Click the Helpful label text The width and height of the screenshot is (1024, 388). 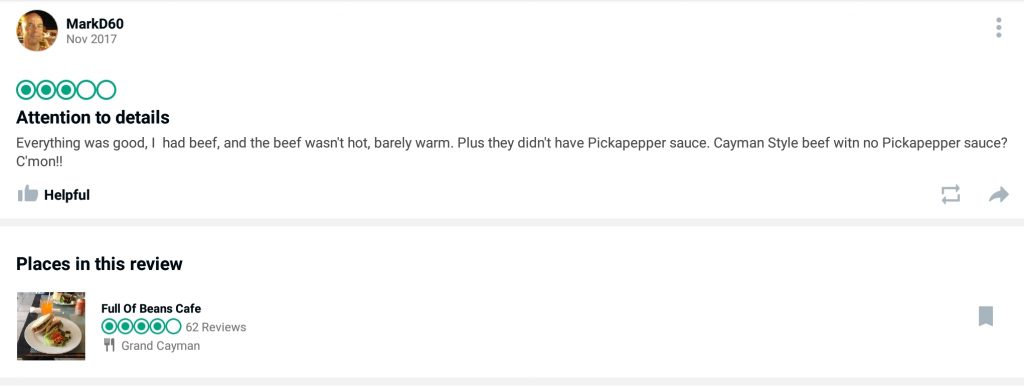(67, 195)
